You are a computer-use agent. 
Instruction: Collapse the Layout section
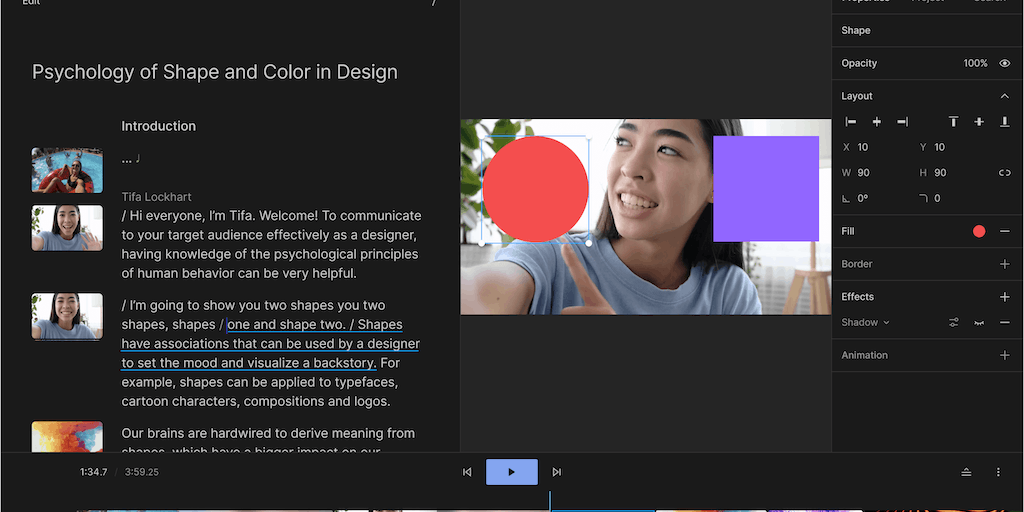tap(1005, 96)
